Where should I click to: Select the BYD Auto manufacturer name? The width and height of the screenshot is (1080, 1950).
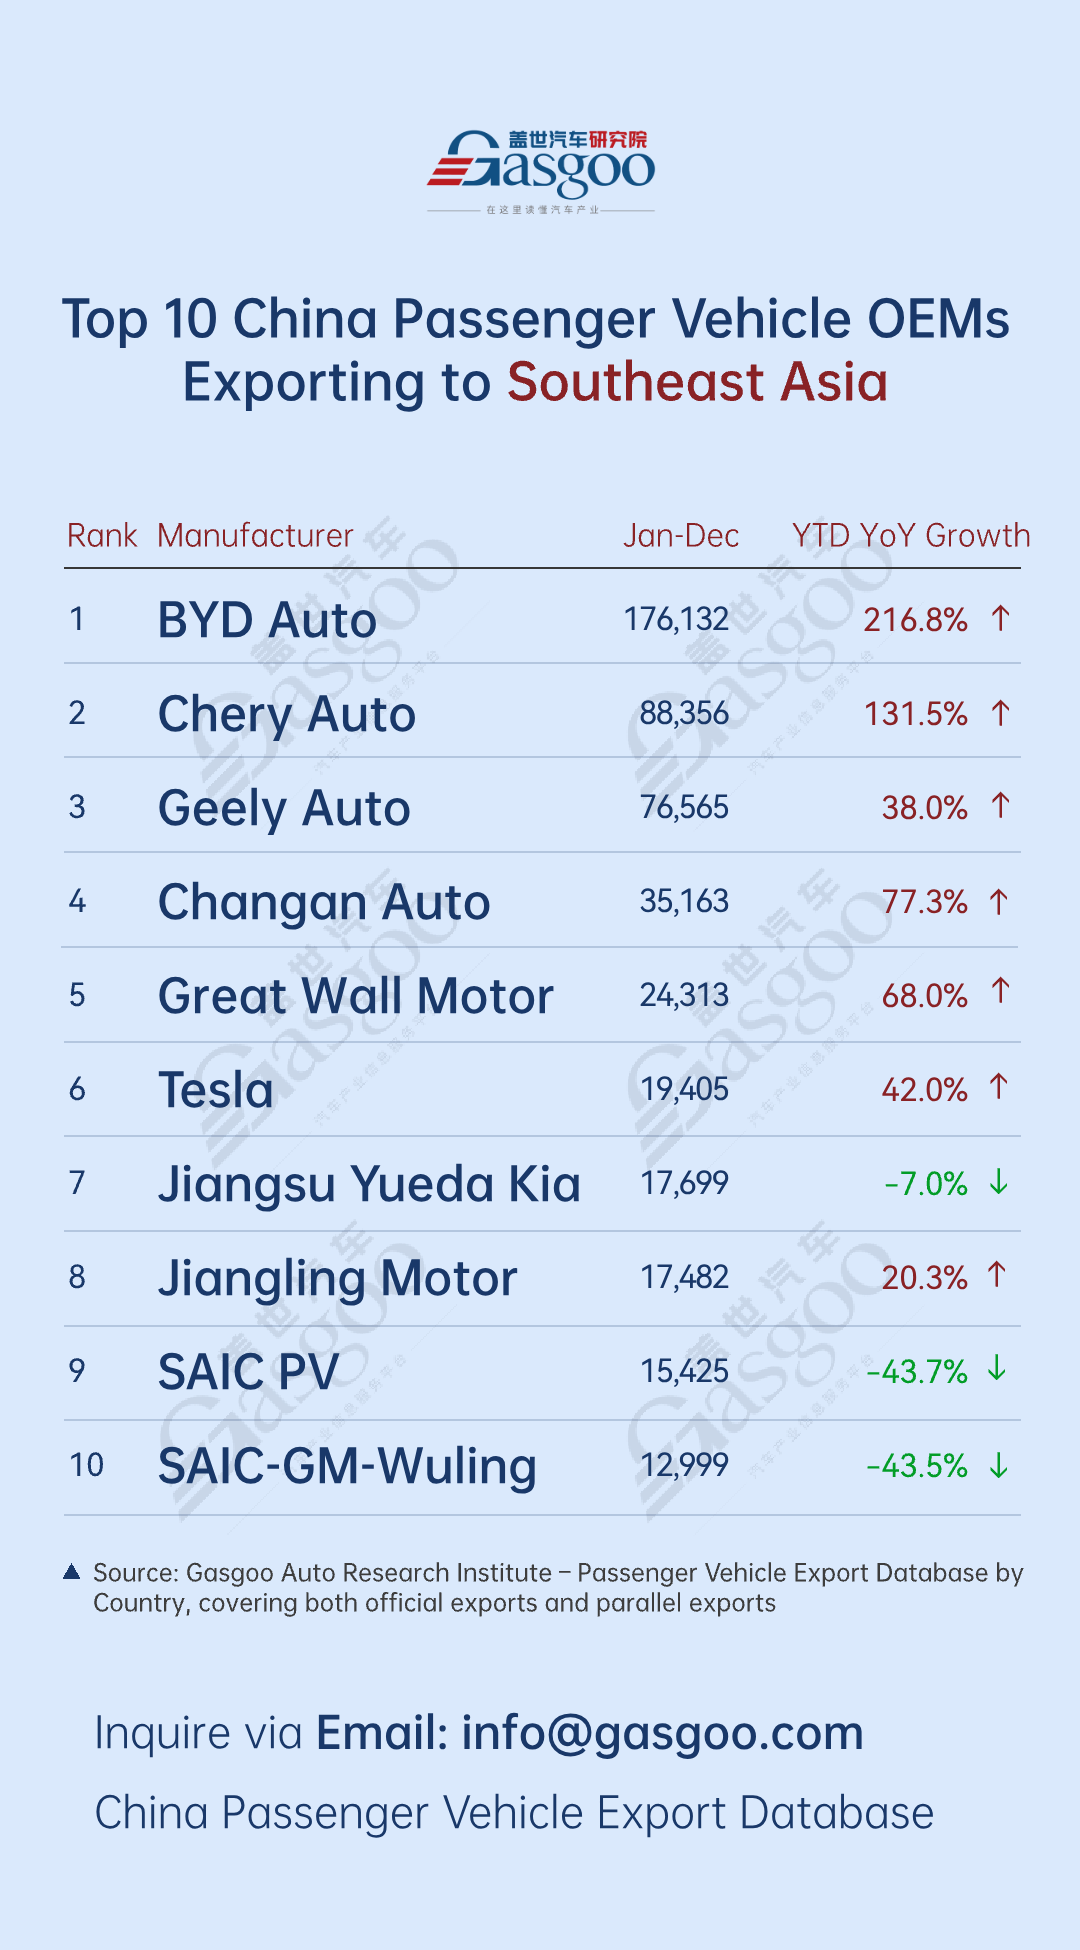[267, 620]
